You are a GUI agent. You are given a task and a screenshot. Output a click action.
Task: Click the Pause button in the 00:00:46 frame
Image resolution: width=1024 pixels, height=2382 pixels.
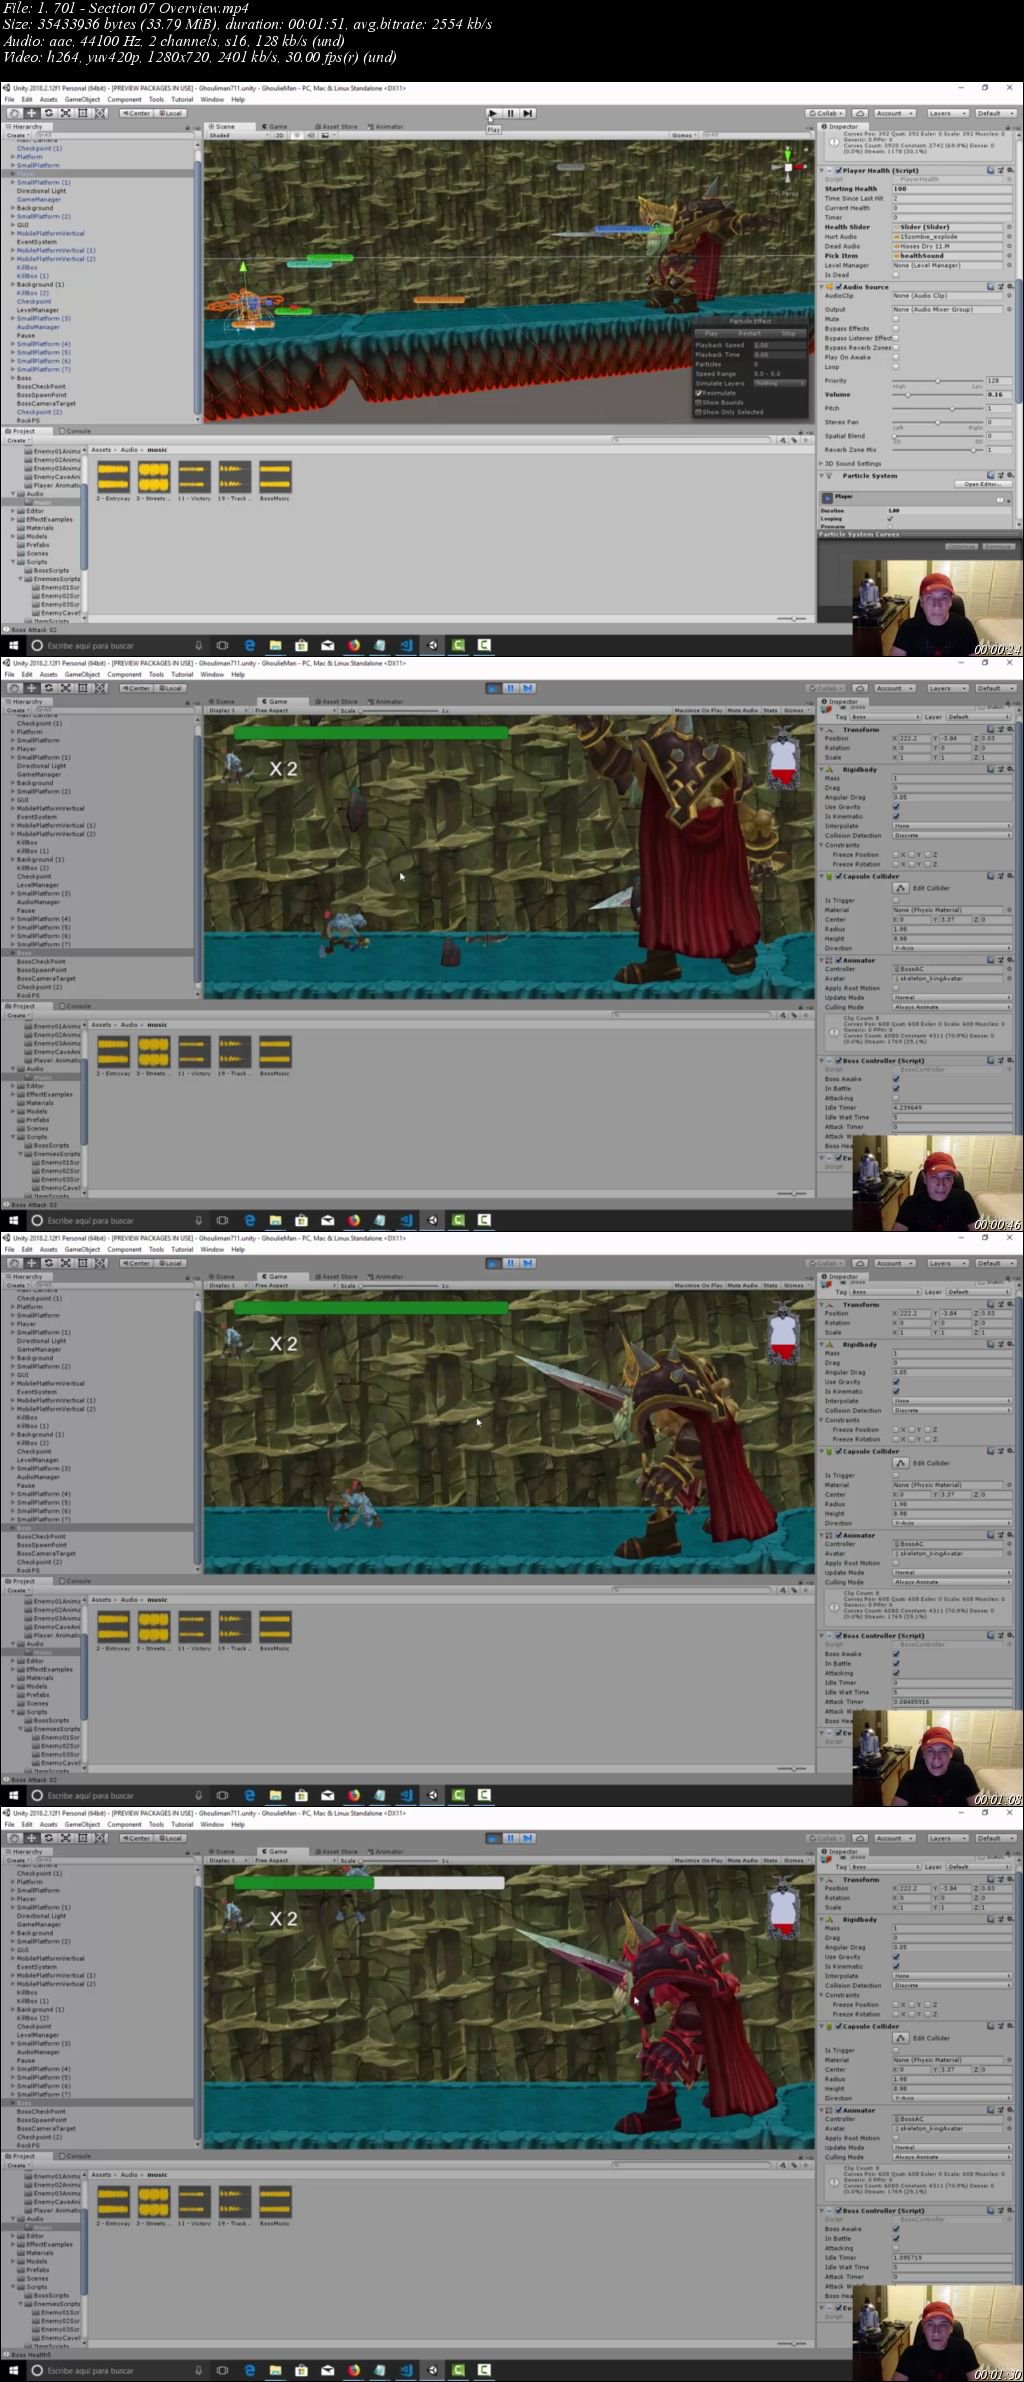click(x=510, y=688)
